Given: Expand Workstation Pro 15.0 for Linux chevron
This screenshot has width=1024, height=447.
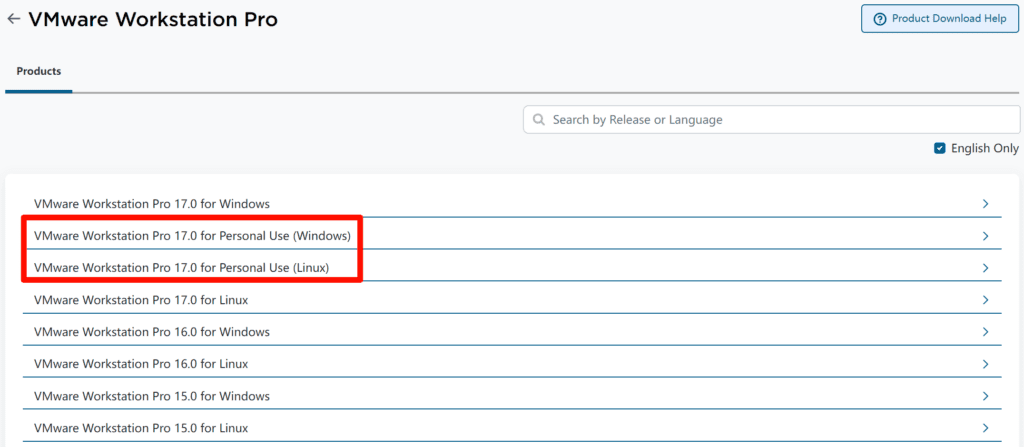Looking at the screenshot, I should click(985, 428).
